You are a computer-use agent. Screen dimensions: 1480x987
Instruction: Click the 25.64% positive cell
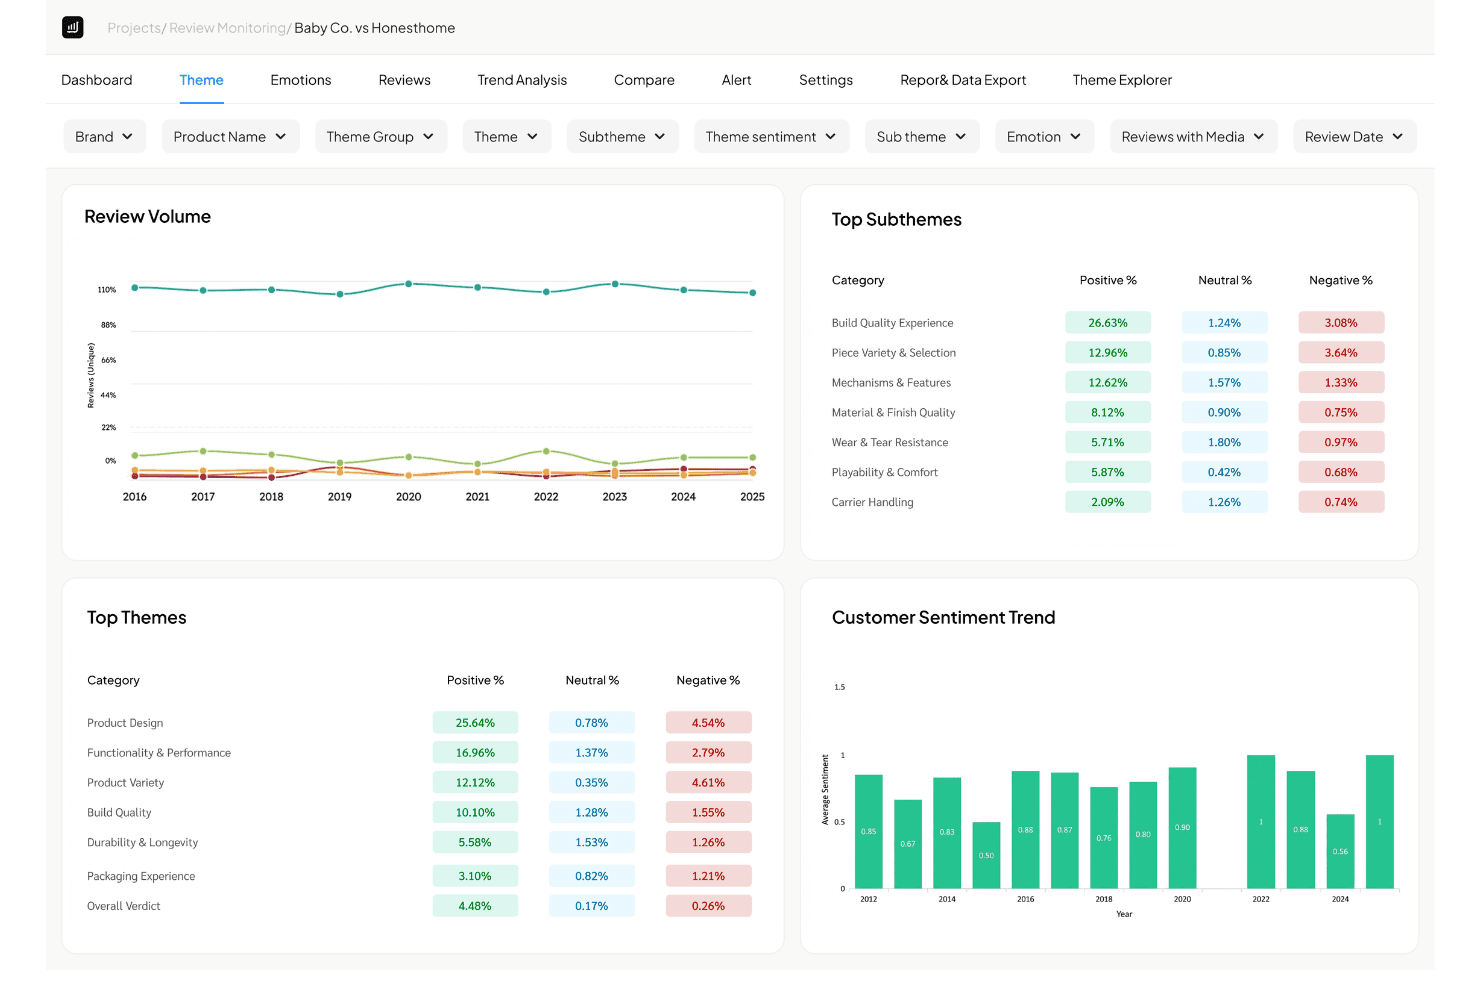pyautogui.click(x=475, y=723)
